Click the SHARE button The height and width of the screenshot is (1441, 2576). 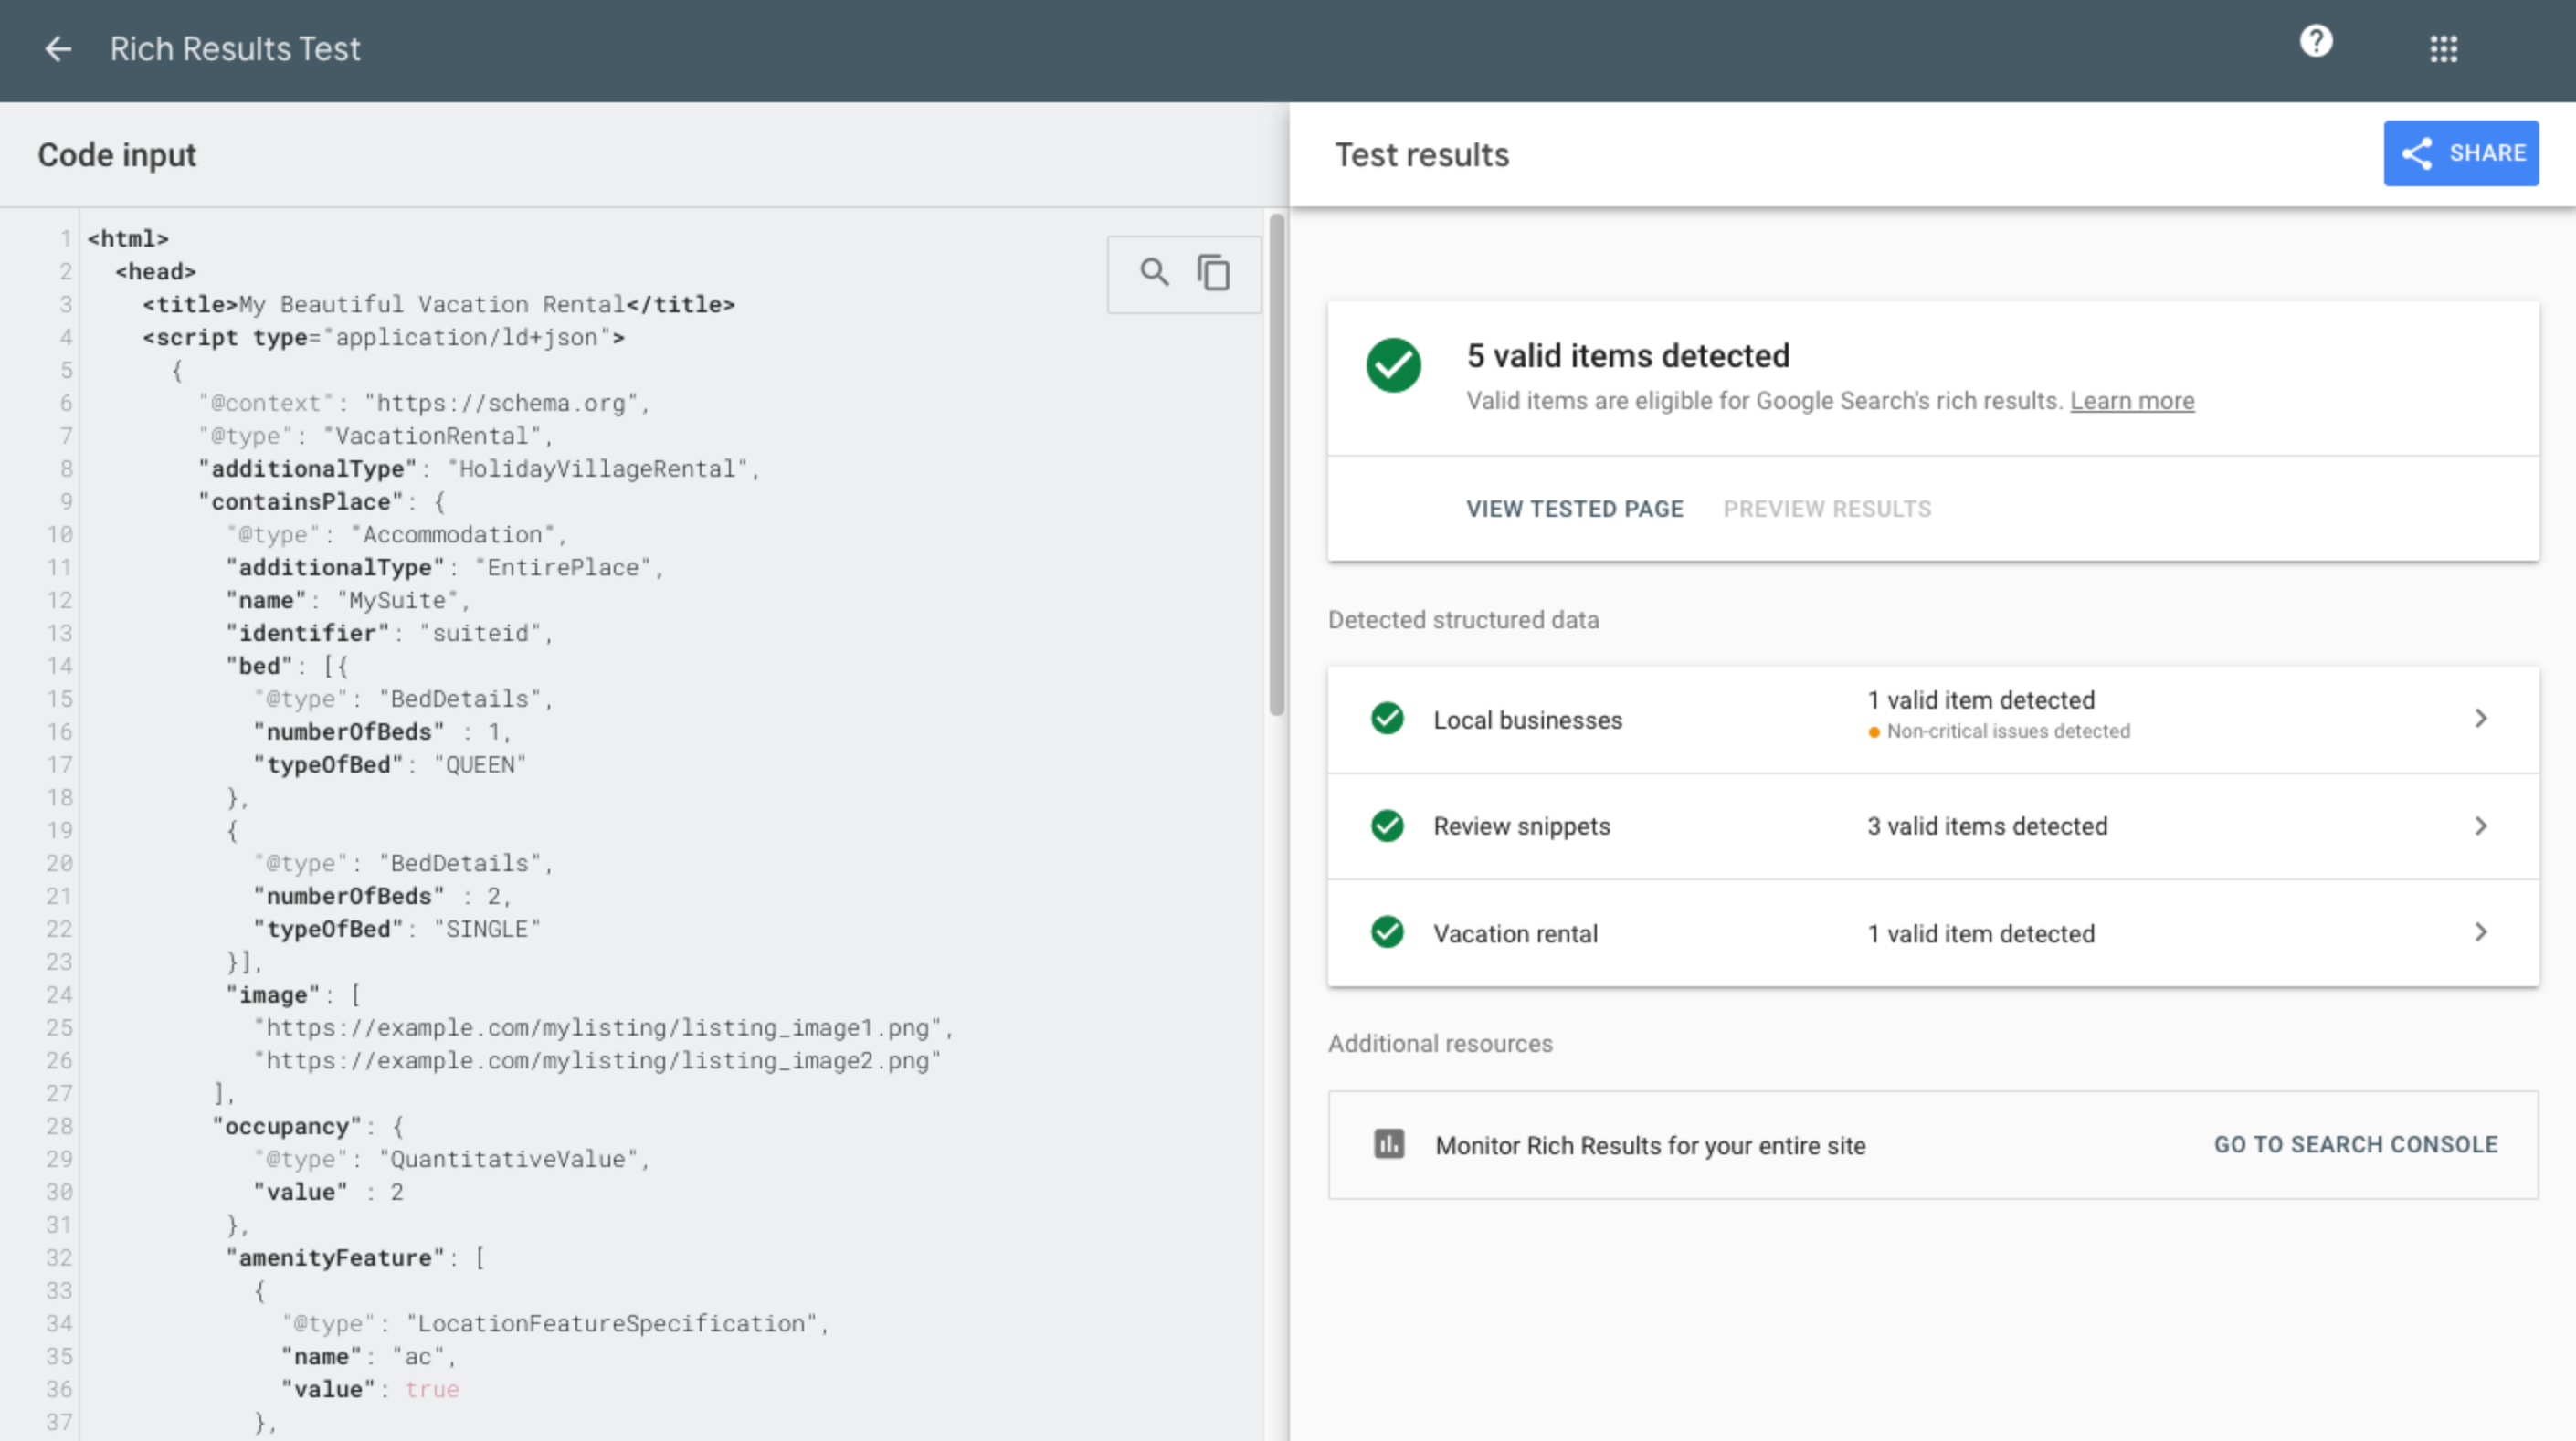pyautogui.click(x=2461, y=153)
